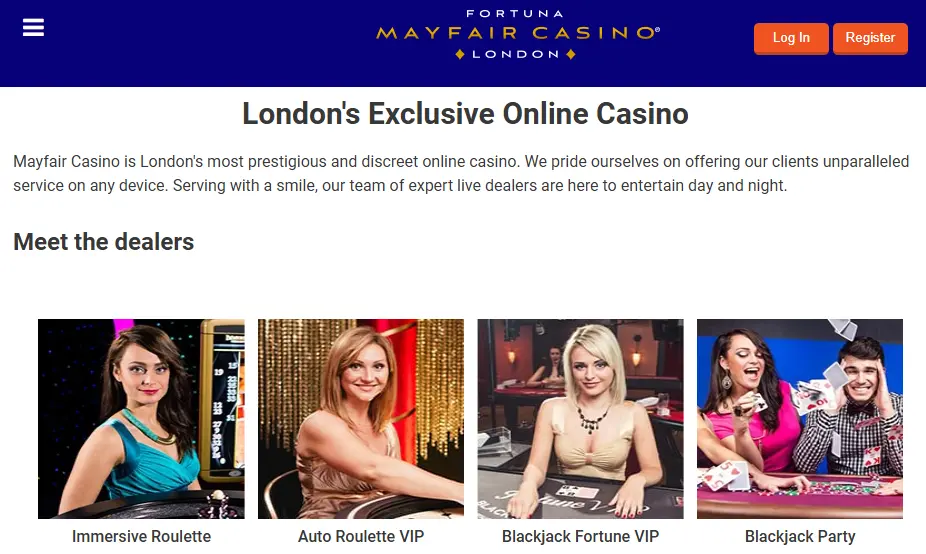The width and height of the screenshot is (926, 554).
Task: Open the Auto Roulette VIP dealer photo
Action: tap(361, 419)
